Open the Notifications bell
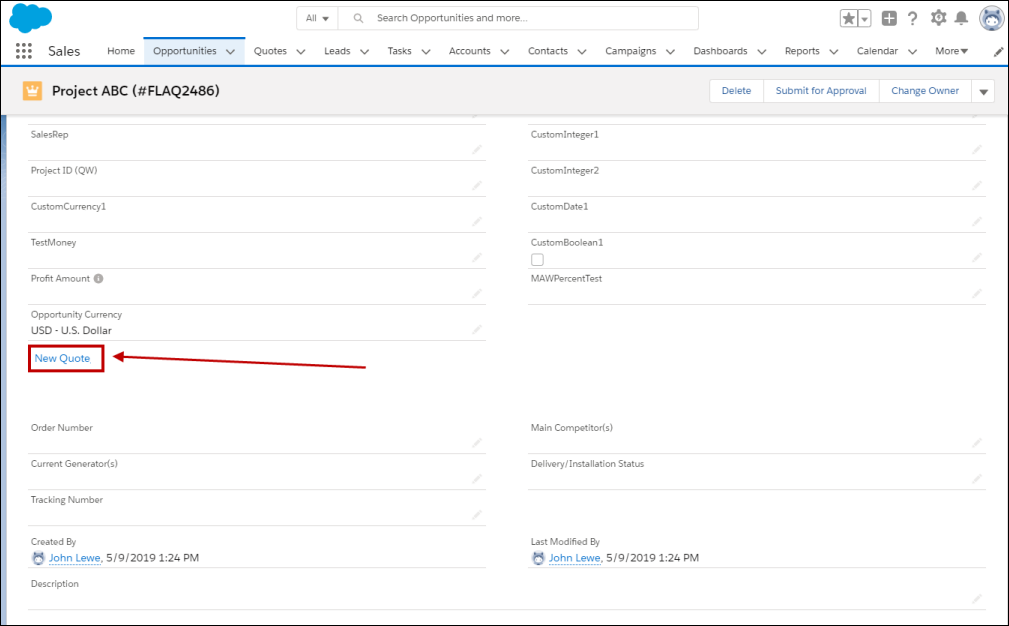The width and height of the screenshot is (1009, 626). pos(961,19)
